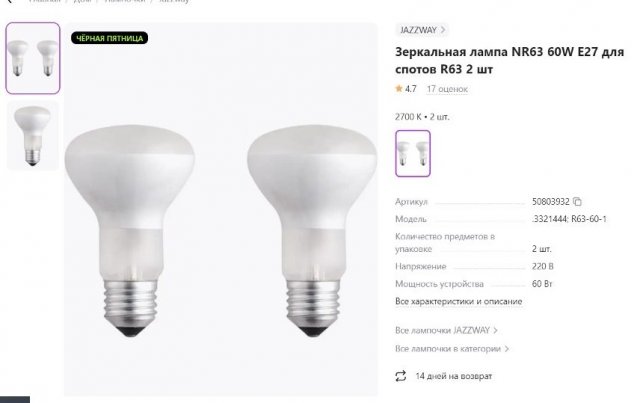Click the Black Friday badge
This screenshot has height=403, width=640.
tap(110, 38)
